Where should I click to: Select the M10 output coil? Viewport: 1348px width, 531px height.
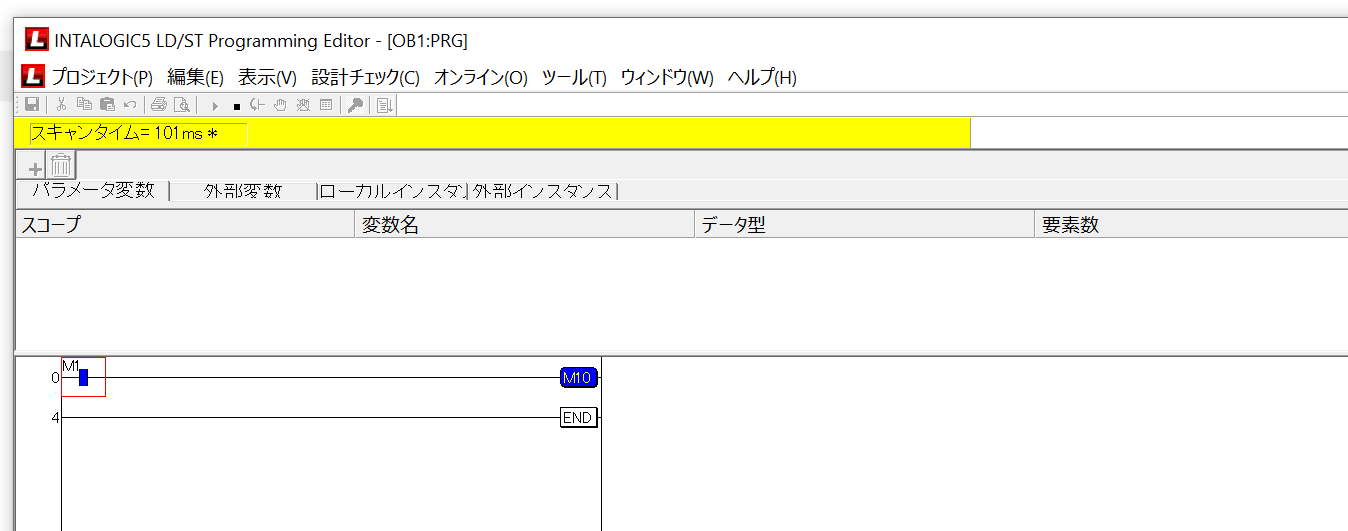(578, 377)
